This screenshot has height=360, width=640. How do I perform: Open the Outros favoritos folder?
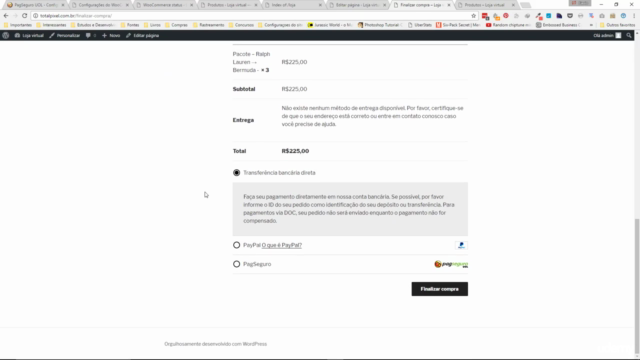pyautogui.click(x=617, y=25)
